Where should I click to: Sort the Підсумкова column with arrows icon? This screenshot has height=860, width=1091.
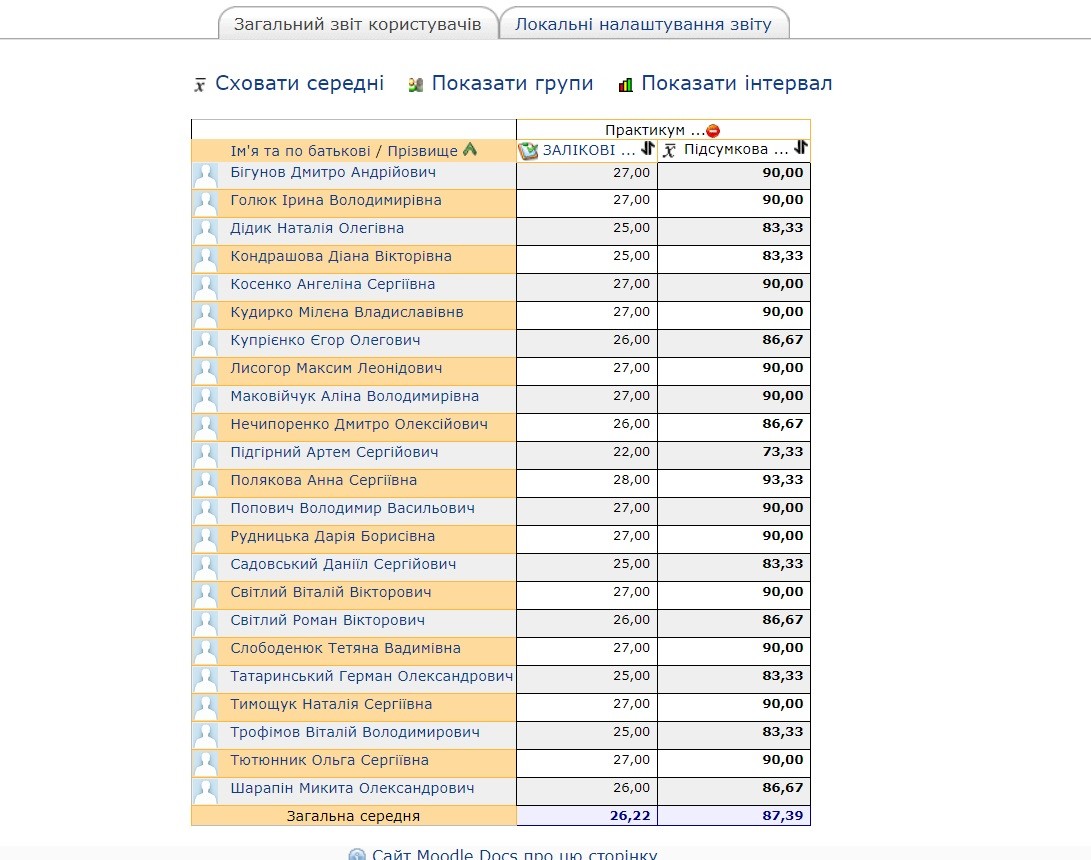click(x=801, y=148)
